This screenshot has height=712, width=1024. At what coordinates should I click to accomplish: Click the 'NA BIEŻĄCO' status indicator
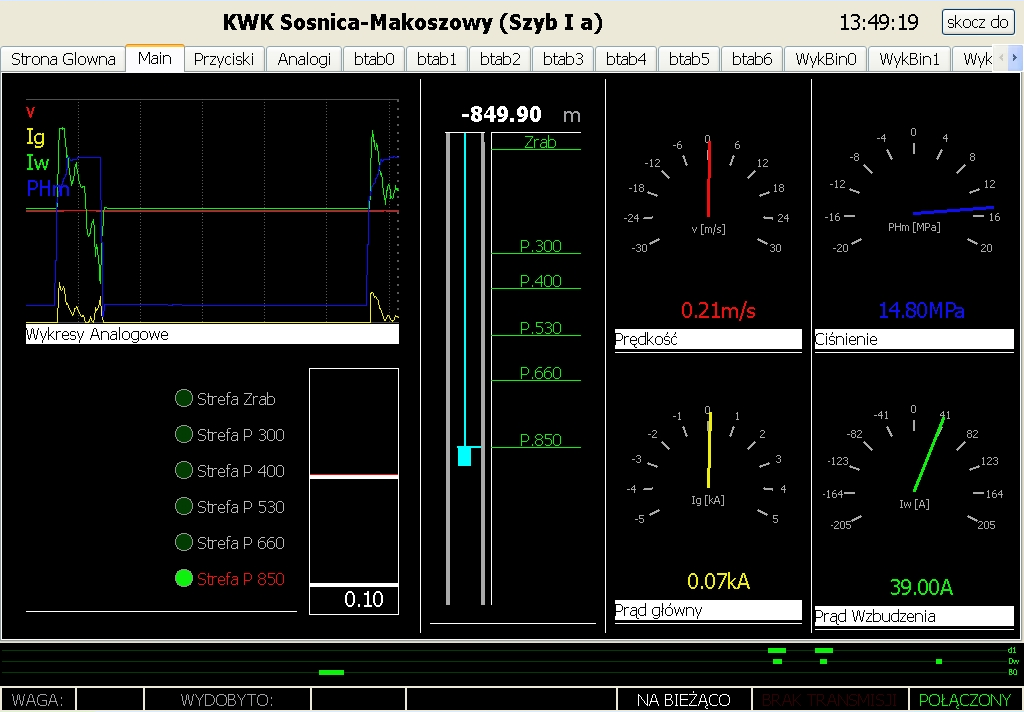(684, 700)
